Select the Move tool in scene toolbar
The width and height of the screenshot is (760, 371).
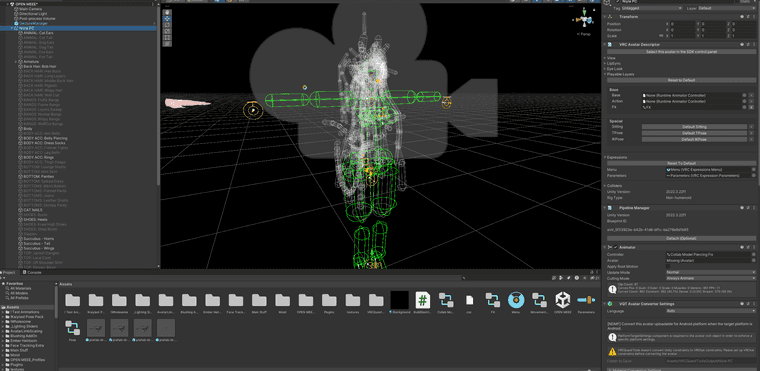pos(167,18)
